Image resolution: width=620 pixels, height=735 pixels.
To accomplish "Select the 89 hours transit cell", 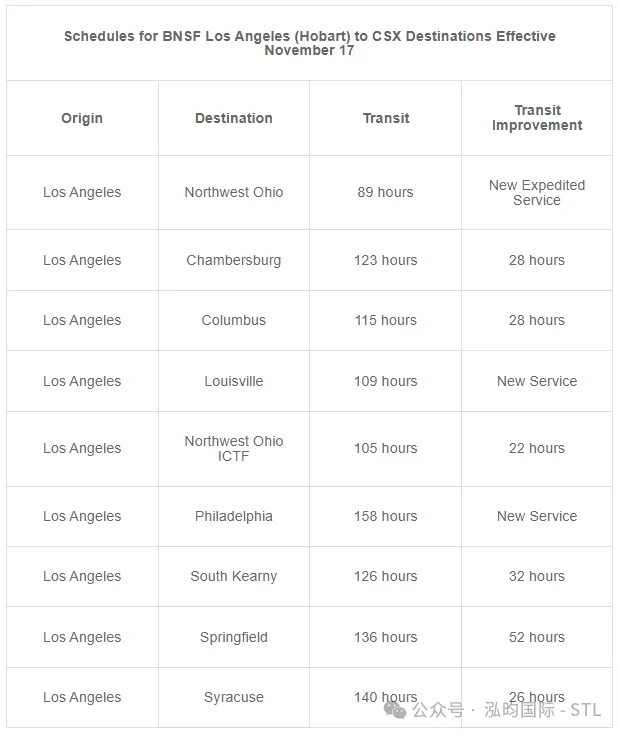I will [x=386, y=192].
